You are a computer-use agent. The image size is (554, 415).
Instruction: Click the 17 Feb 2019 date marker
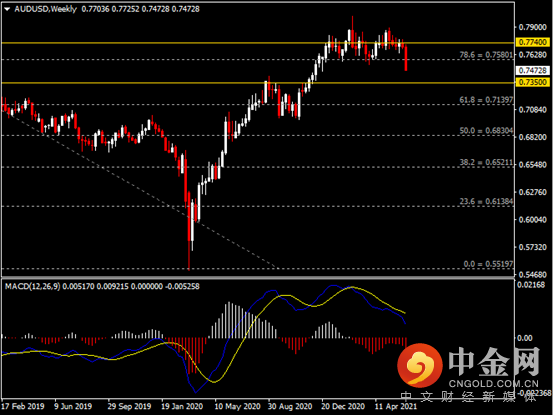[x=23, y=406]
